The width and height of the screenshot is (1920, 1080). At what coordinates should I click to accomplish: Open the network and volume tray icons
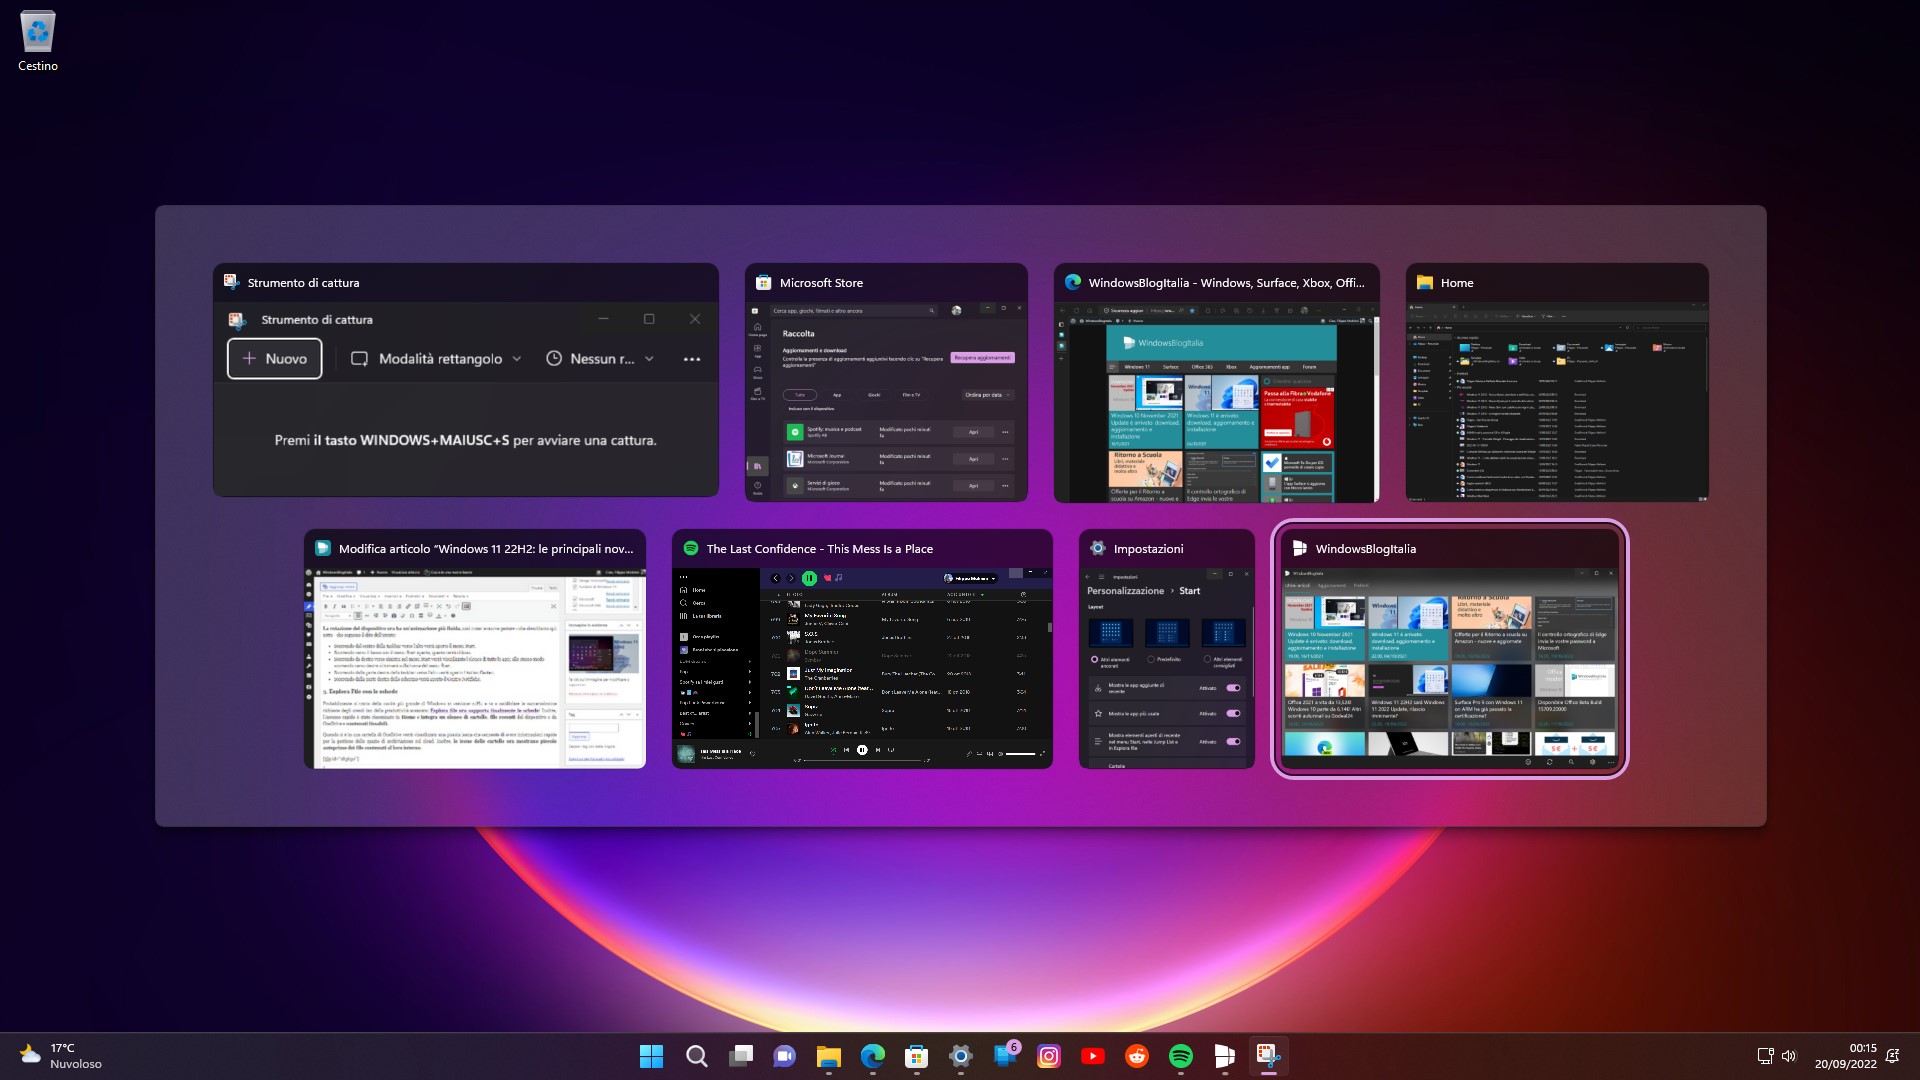click(x=1777, y=1056)
